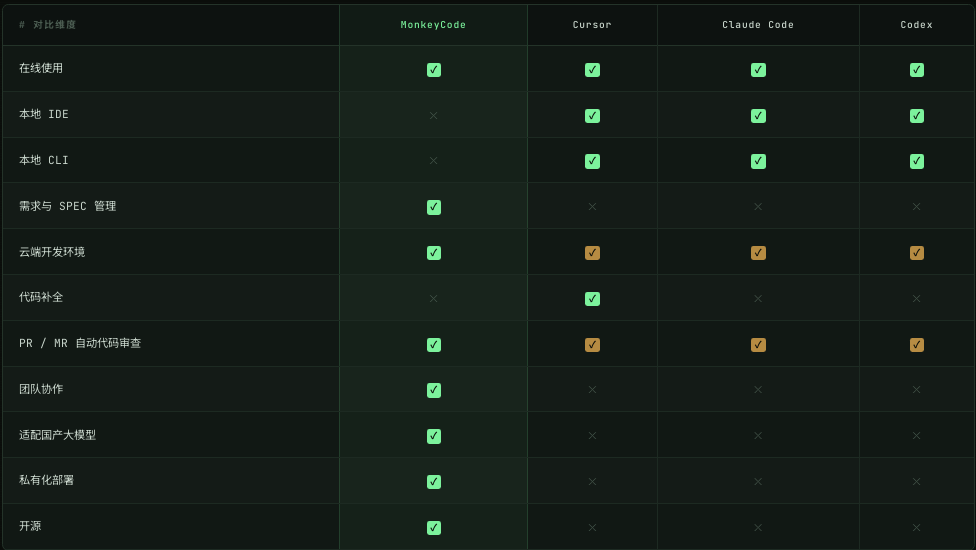The height and width of the screenshot is (550, 976).
Task: Click Codex cross mark for 私有化部署
Action: tap(916, 482)
